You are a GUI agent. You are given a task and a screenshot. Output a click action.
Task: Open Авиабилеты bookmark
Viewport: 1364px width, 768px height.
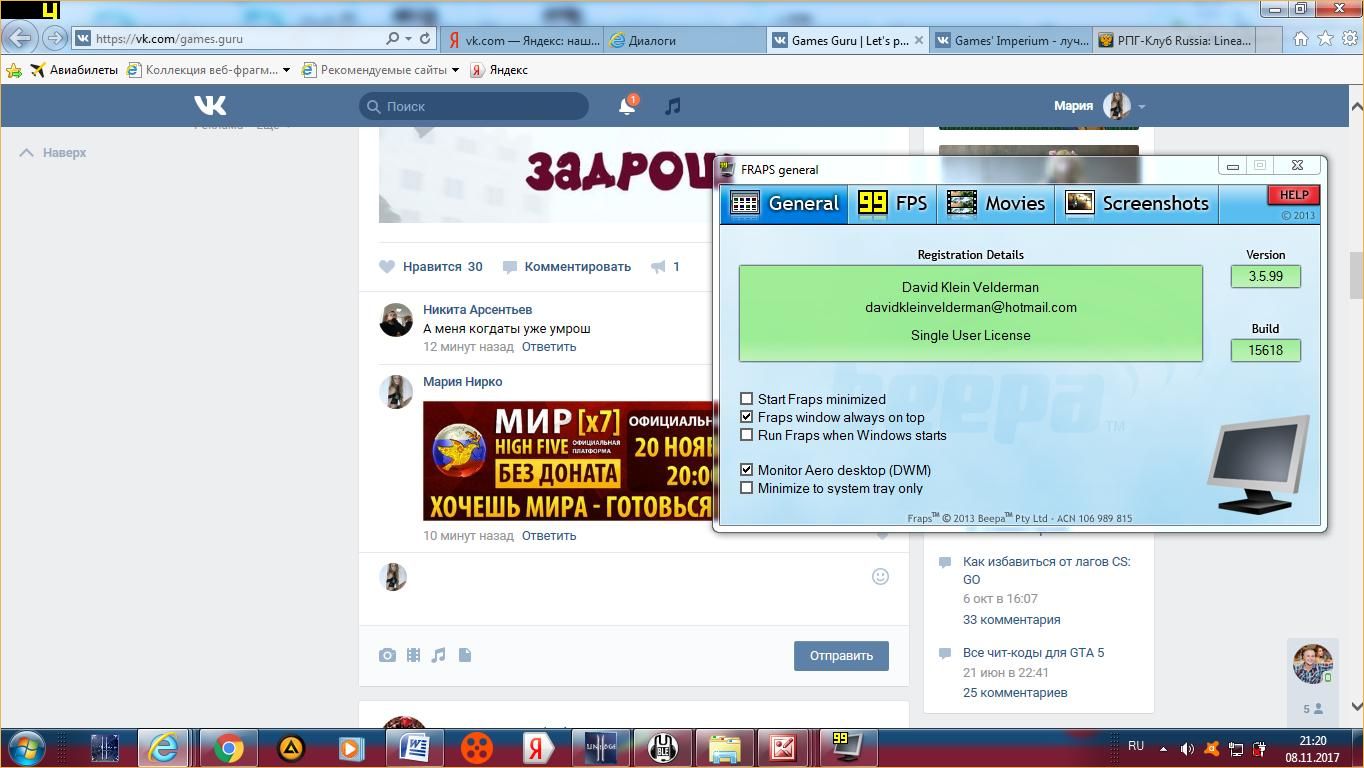pyautogui.click(x=74, y=70)
